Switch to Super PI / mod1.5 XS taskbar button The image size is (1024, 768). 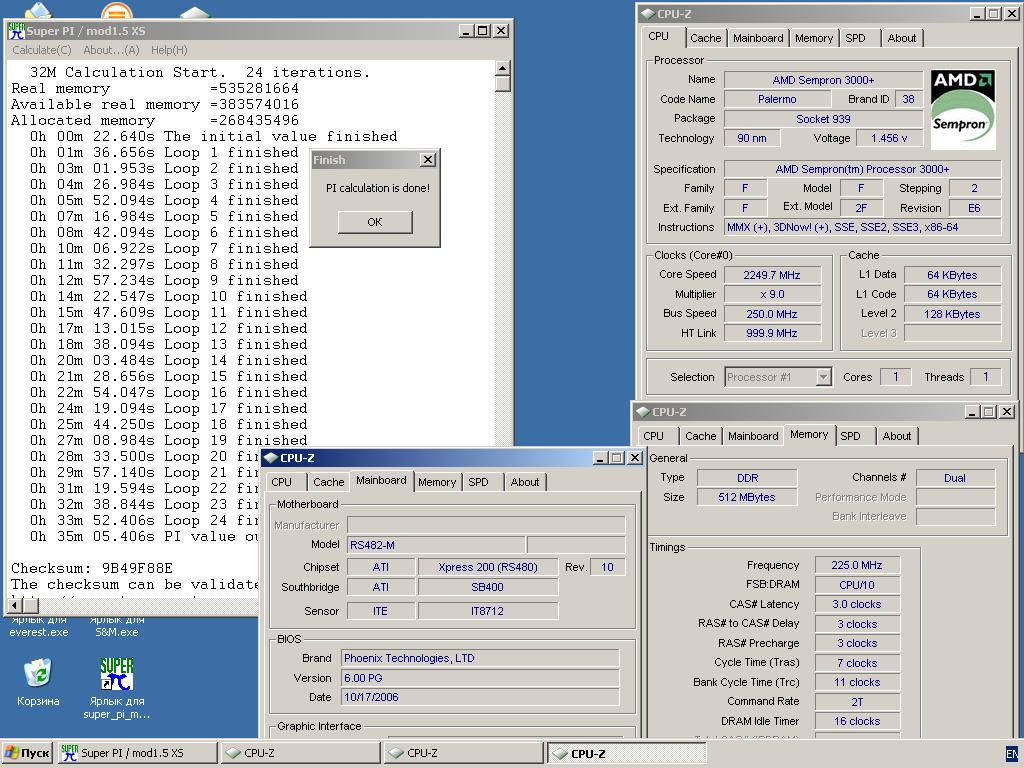click(136, 753)
